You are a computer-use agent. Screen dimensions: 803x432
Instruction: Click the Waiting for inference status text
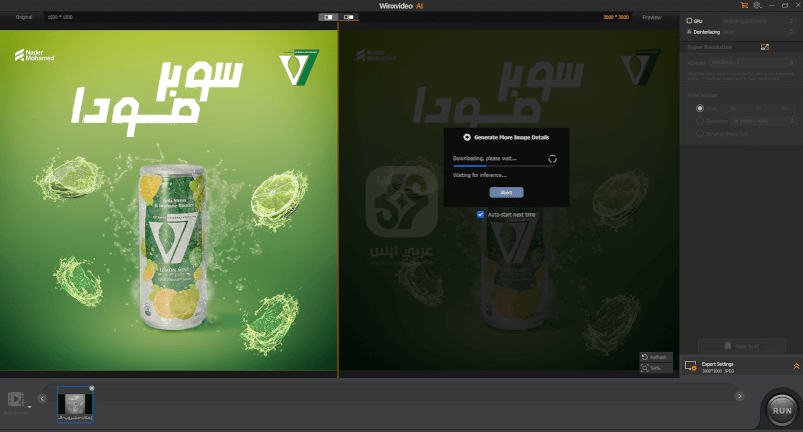[479, 175]
